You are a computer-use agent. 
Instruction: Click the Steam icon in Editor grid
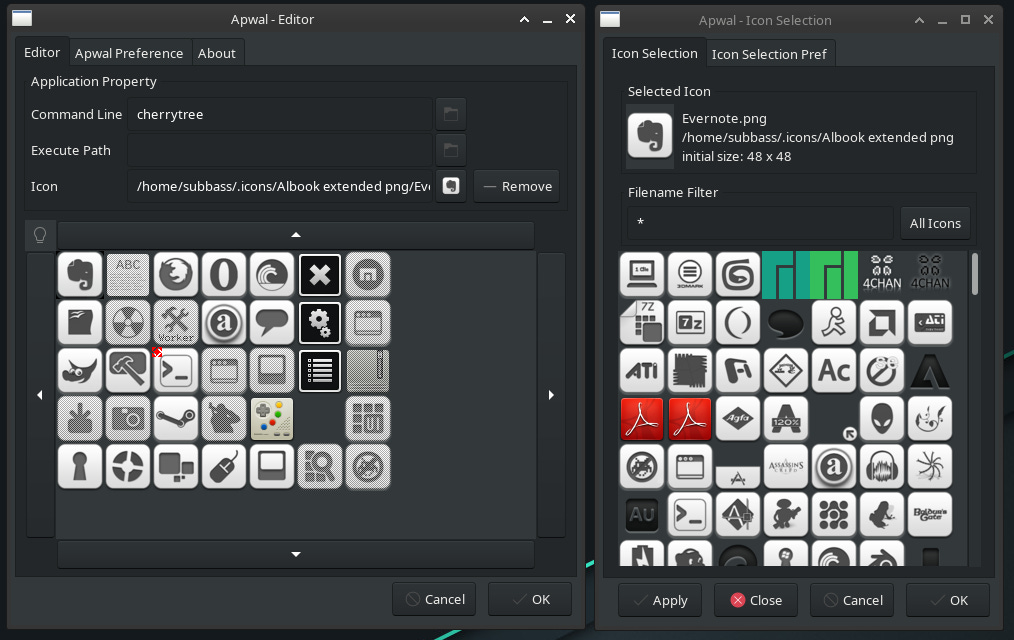pos(176,418)
